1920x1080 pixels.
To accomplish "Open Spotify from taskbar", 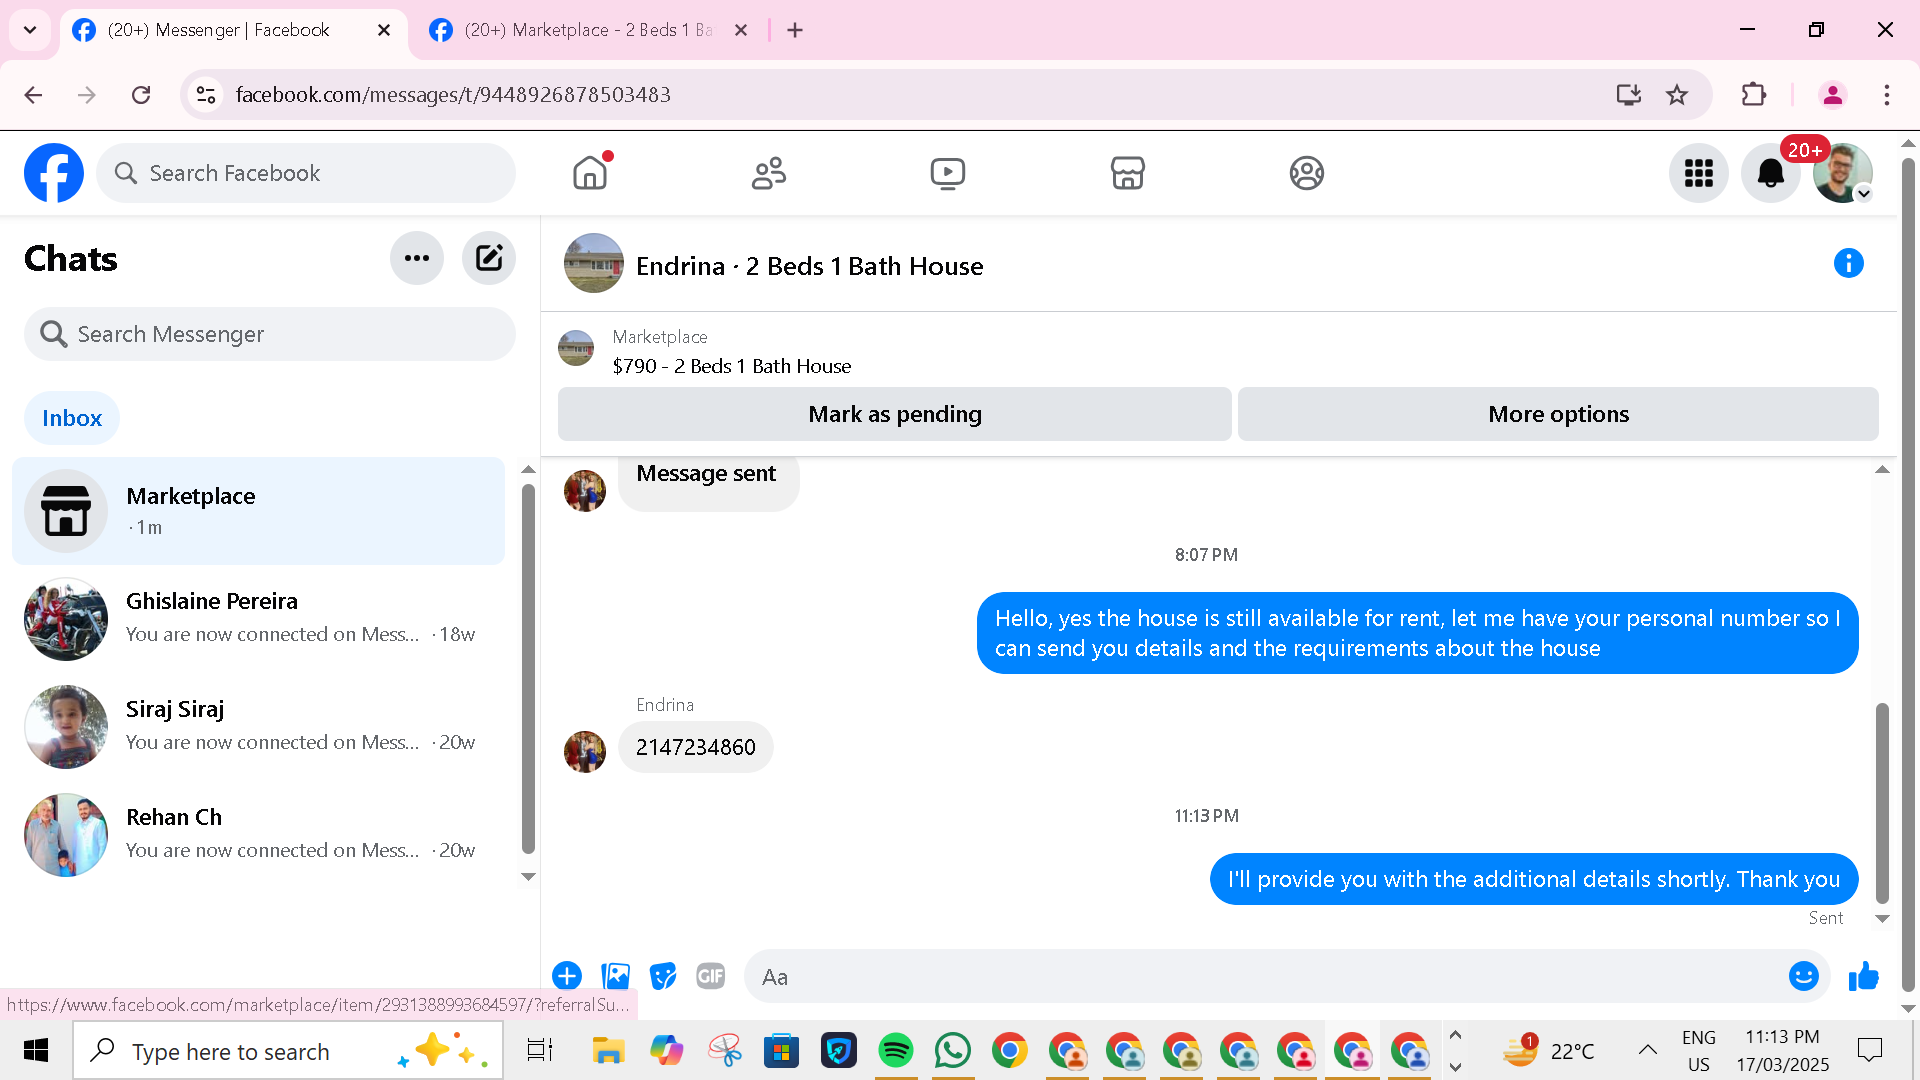I will point(896,1051).
